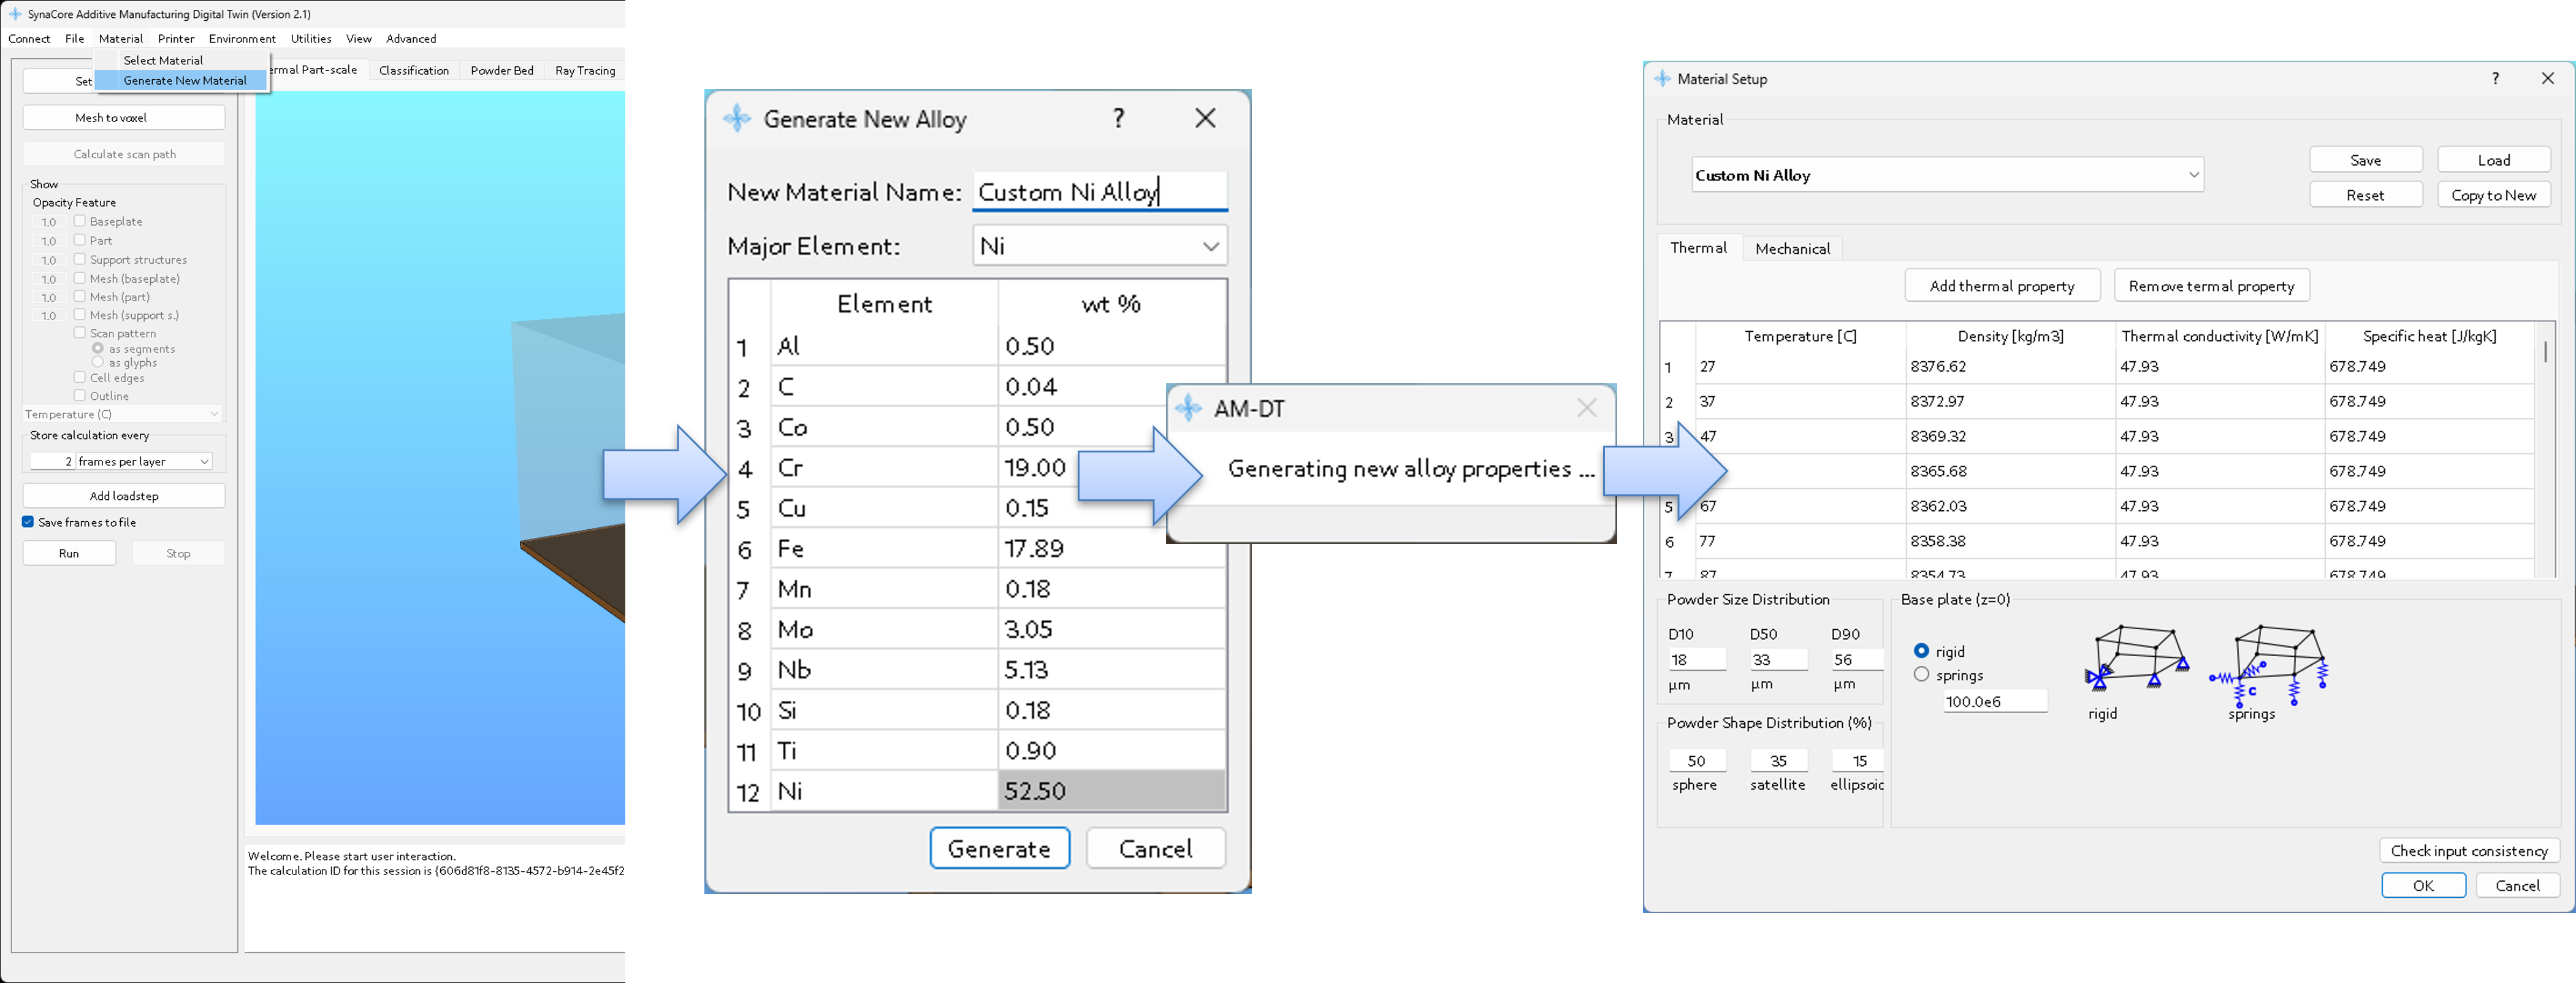Toggle Mesh (part) checkbox
Screen dimensions: 2576x983
[x=80, y=296]
